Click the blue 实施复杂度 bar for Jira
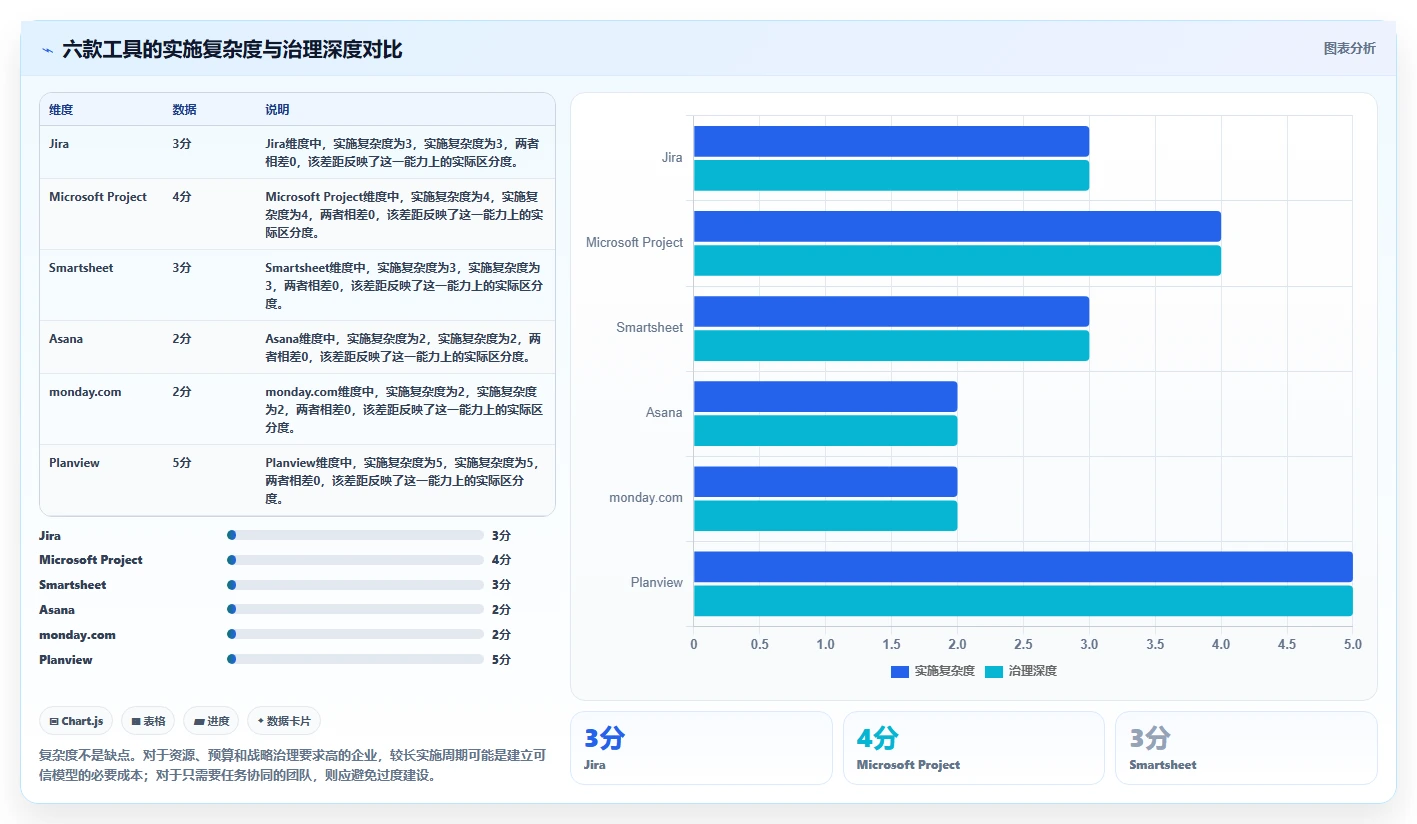The height and width of the screenshot is (824, 1417). pyautogui.click(x=891, y=141)
